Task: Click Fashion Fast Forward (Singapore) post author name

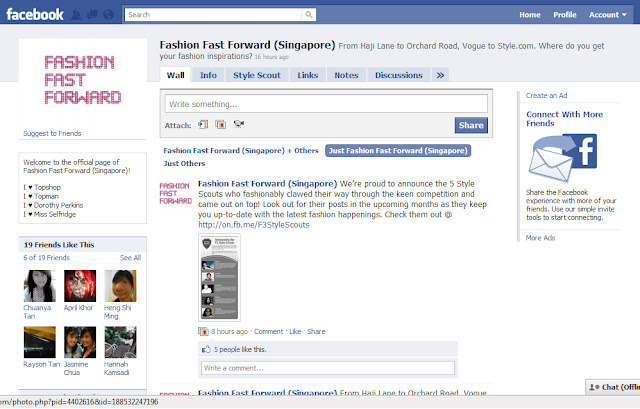Action: pyautogui.click(x=268, y=184)
